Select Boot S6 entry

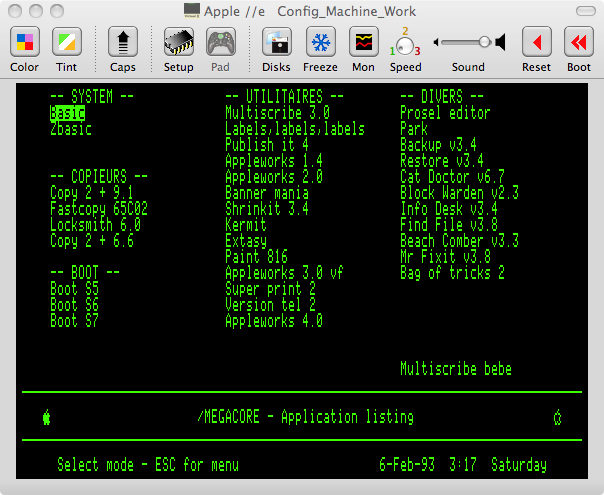[74, 305]
